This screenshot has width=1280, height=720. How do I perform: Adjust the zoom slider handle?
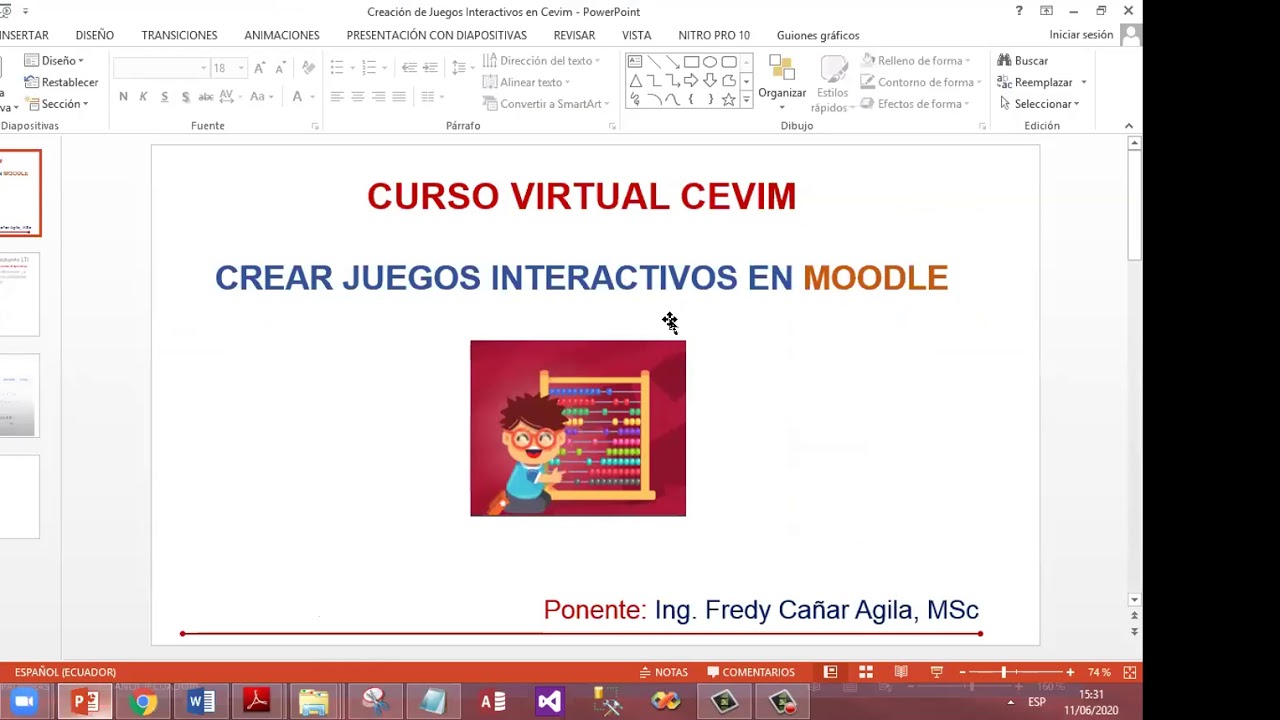(x=1003, y=672)
